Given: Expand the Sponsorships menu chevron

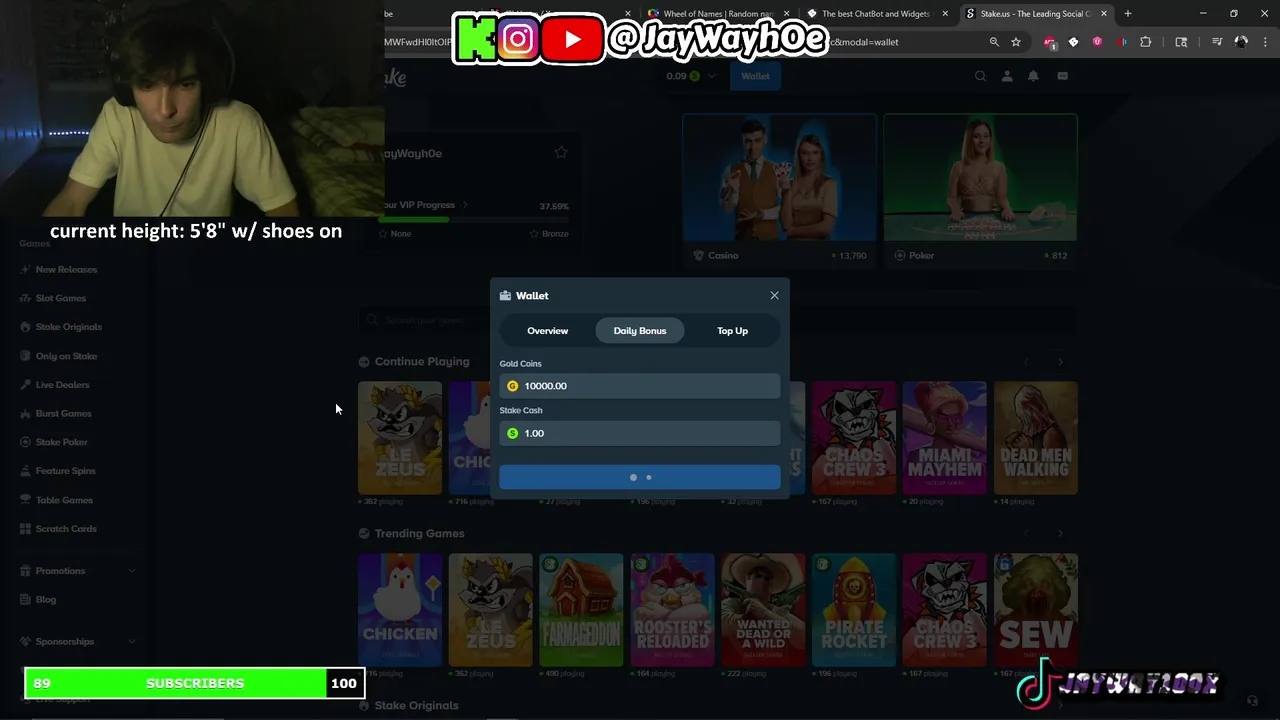Looking at the screenshot, I should tap(132, 642).
